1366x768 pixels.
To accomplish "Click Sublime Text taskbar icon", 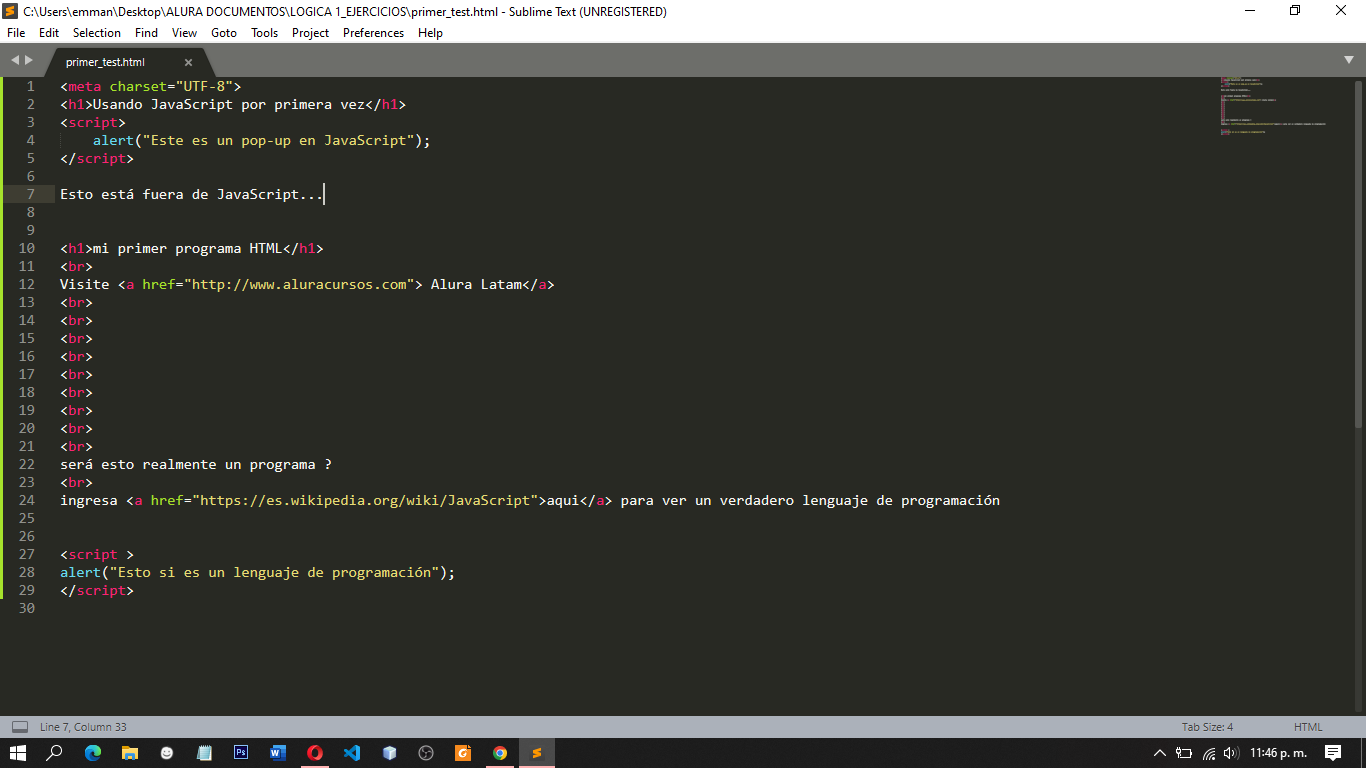I will pyautogui.click(x=537, y=753).
